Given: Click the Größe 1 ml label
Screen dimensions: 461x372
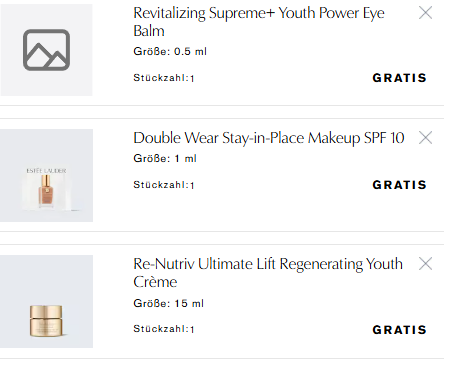Looking at the screenshot, I should [x=165, y=158].
